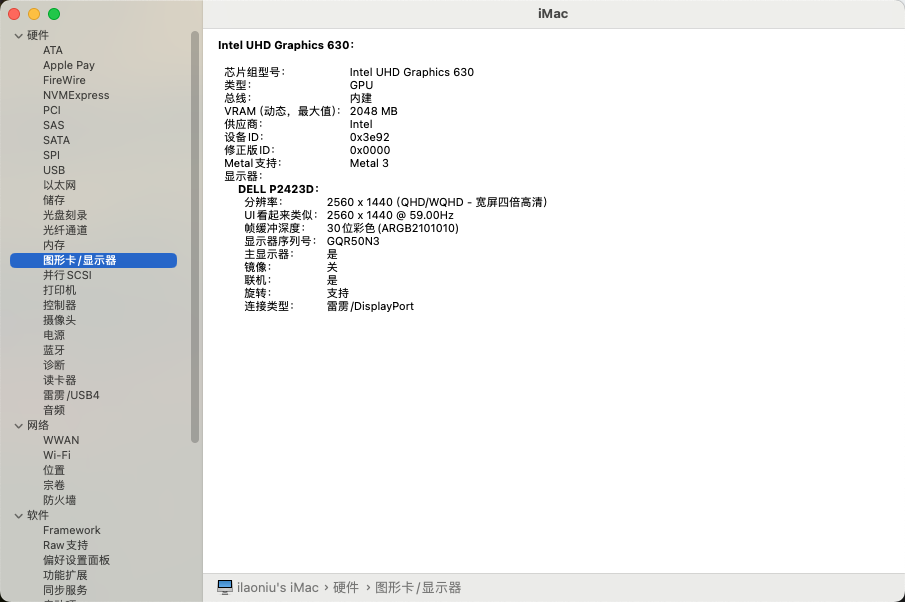The image size is (905, 602).
Task: Open the 防火墙 (Firewall) section
Action: (x=64, y=500)
